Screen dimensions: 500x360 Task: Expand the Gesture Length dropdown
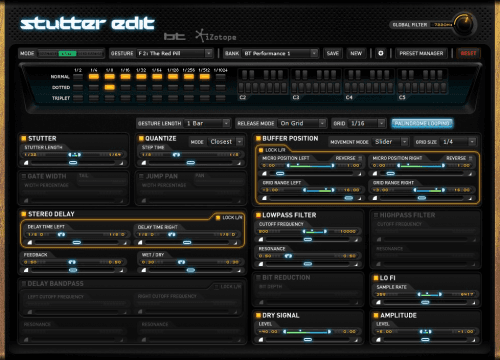(x=207, y=123)
